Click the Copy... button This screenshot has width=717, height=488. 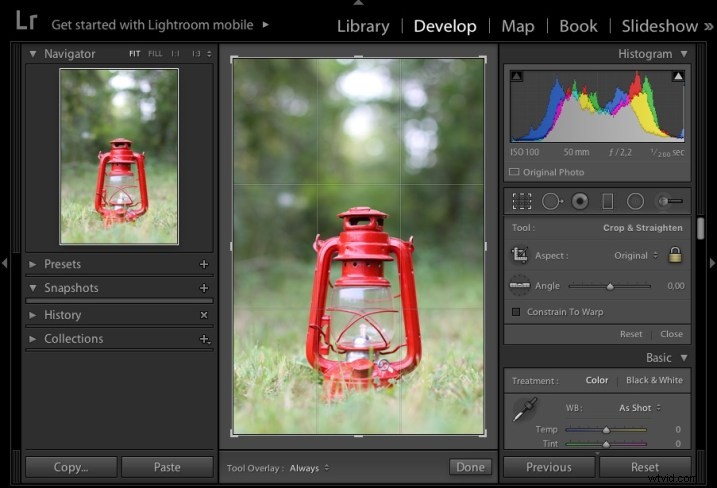tap(71, 467)
